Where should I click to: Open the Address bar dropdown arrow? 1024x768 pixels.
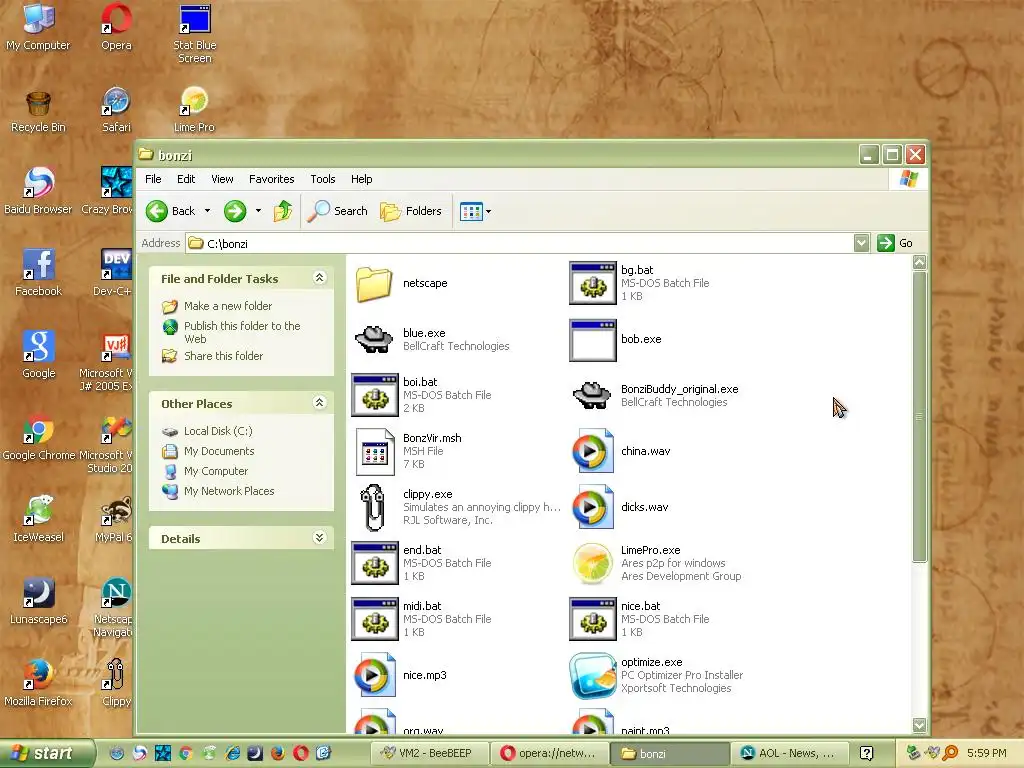861,244
